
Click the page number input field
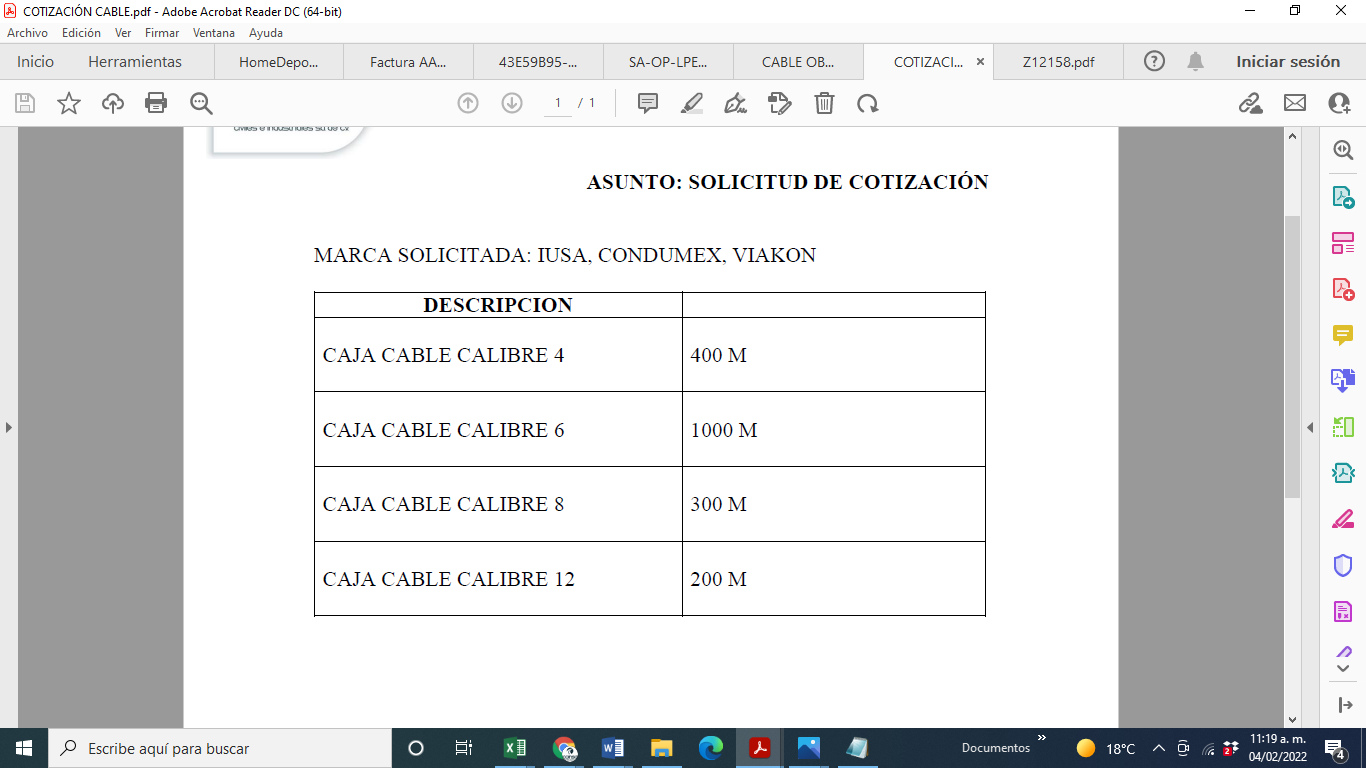click(558, 103)
